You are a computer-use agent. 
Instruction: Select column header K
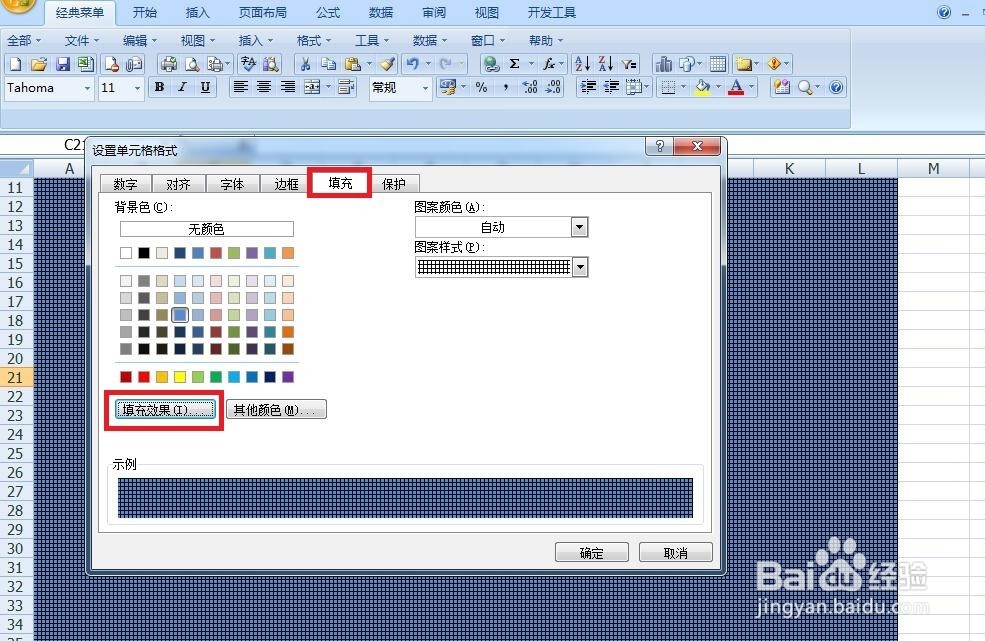pyautogui.click(x=789, y=168)
